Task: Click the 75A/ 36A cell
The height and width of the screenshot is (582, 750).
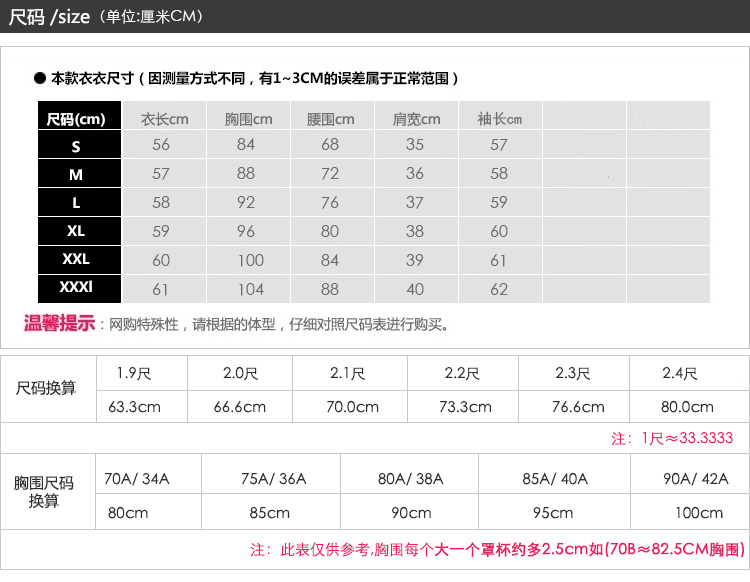Action: tap(274, 479)
